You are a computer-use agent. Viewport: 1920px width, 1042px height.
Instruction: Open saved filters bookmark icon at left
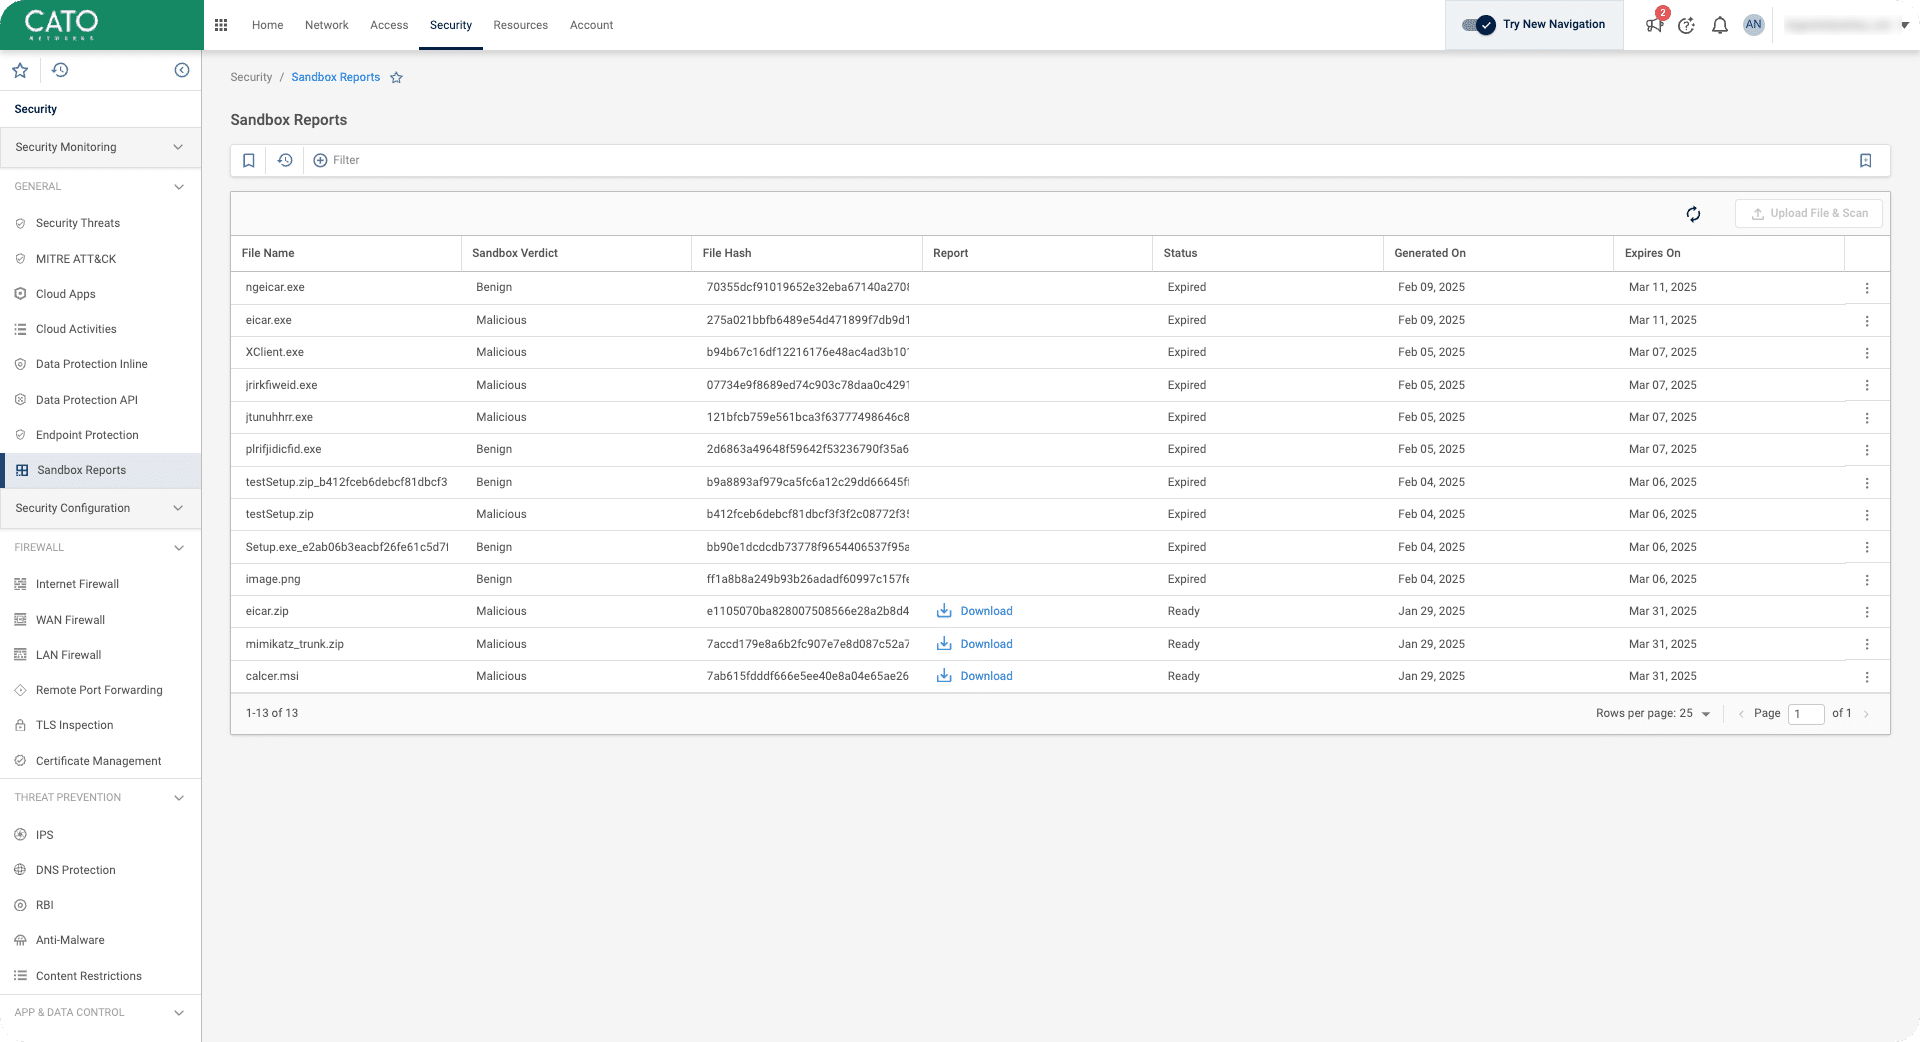[249, 161]
